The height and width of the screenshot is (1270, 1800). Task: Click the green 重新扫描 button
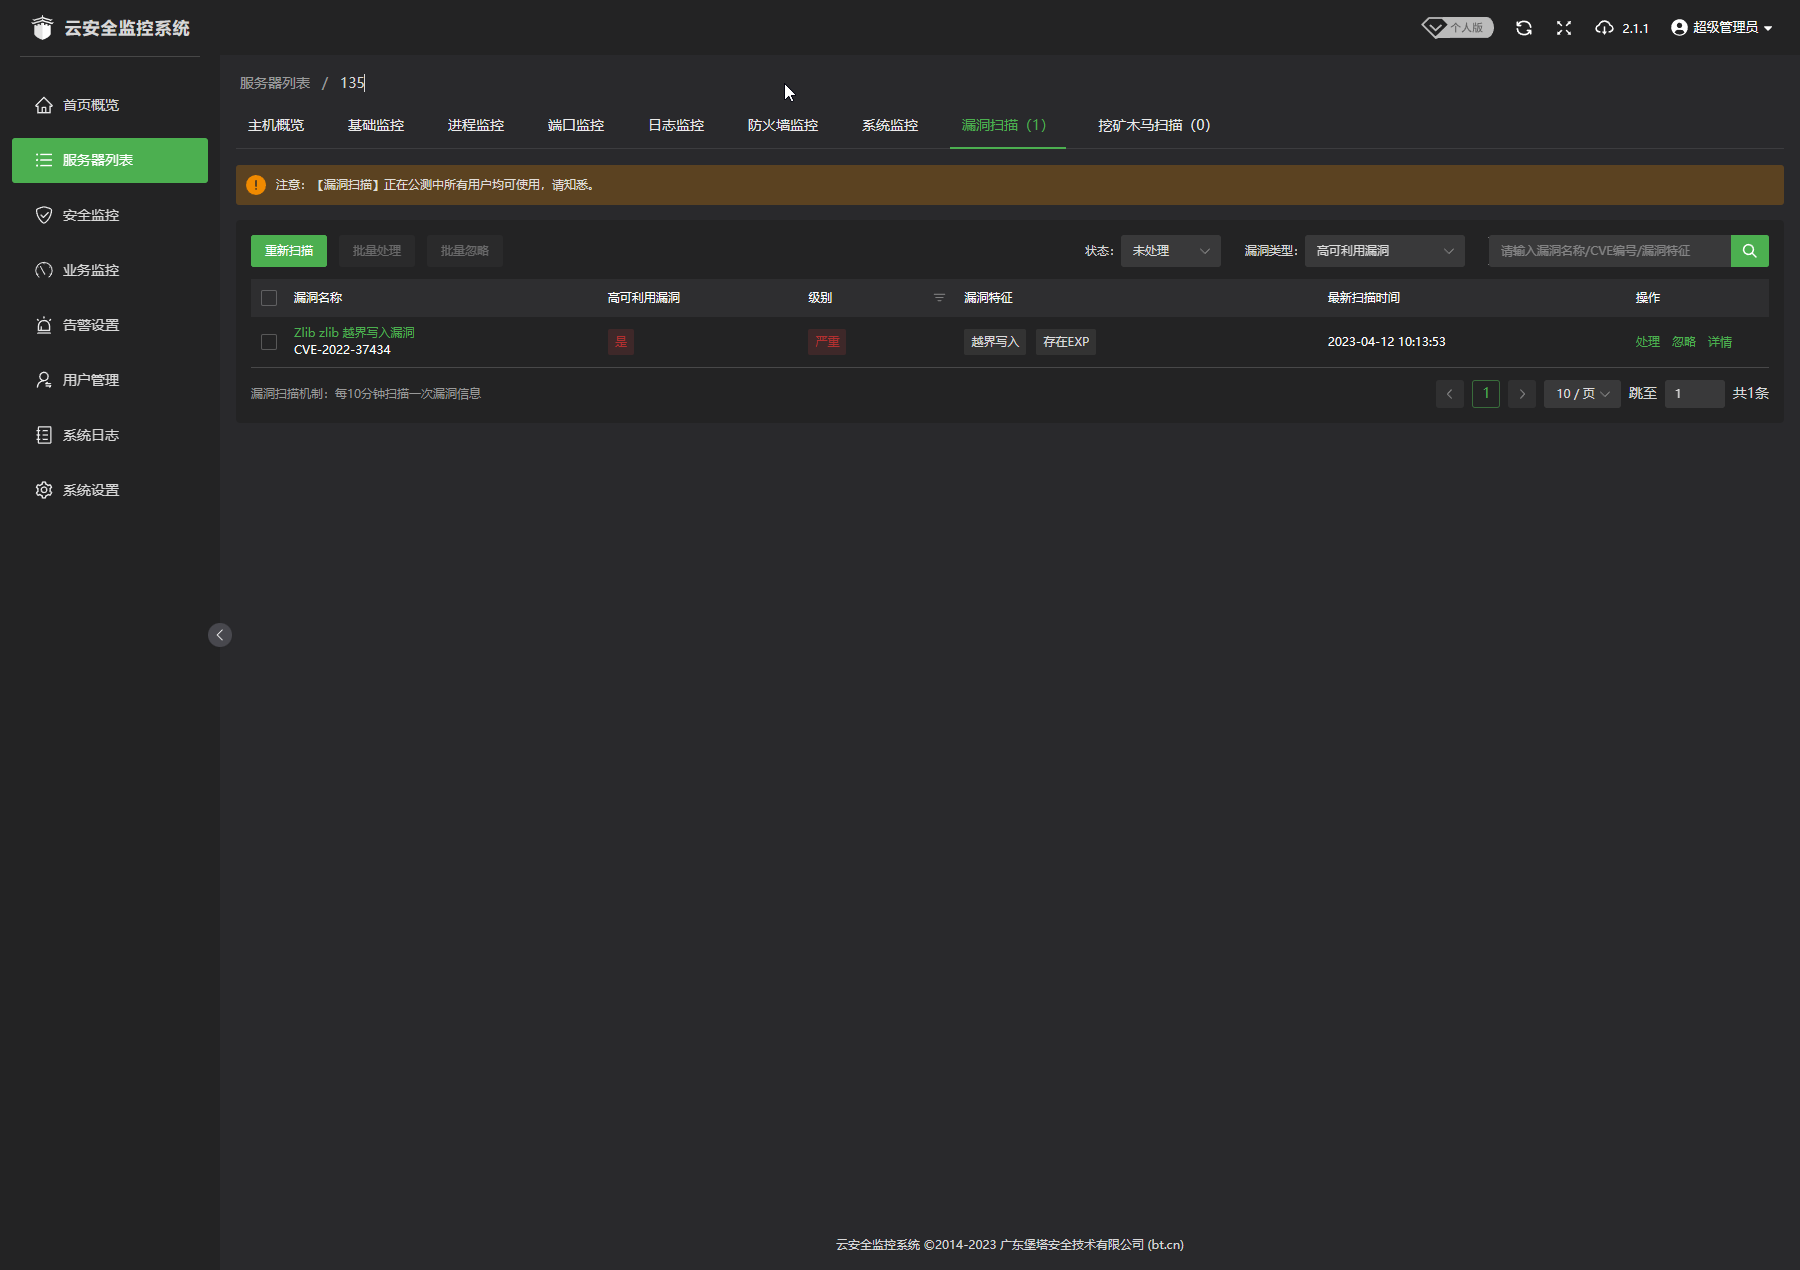288,251
